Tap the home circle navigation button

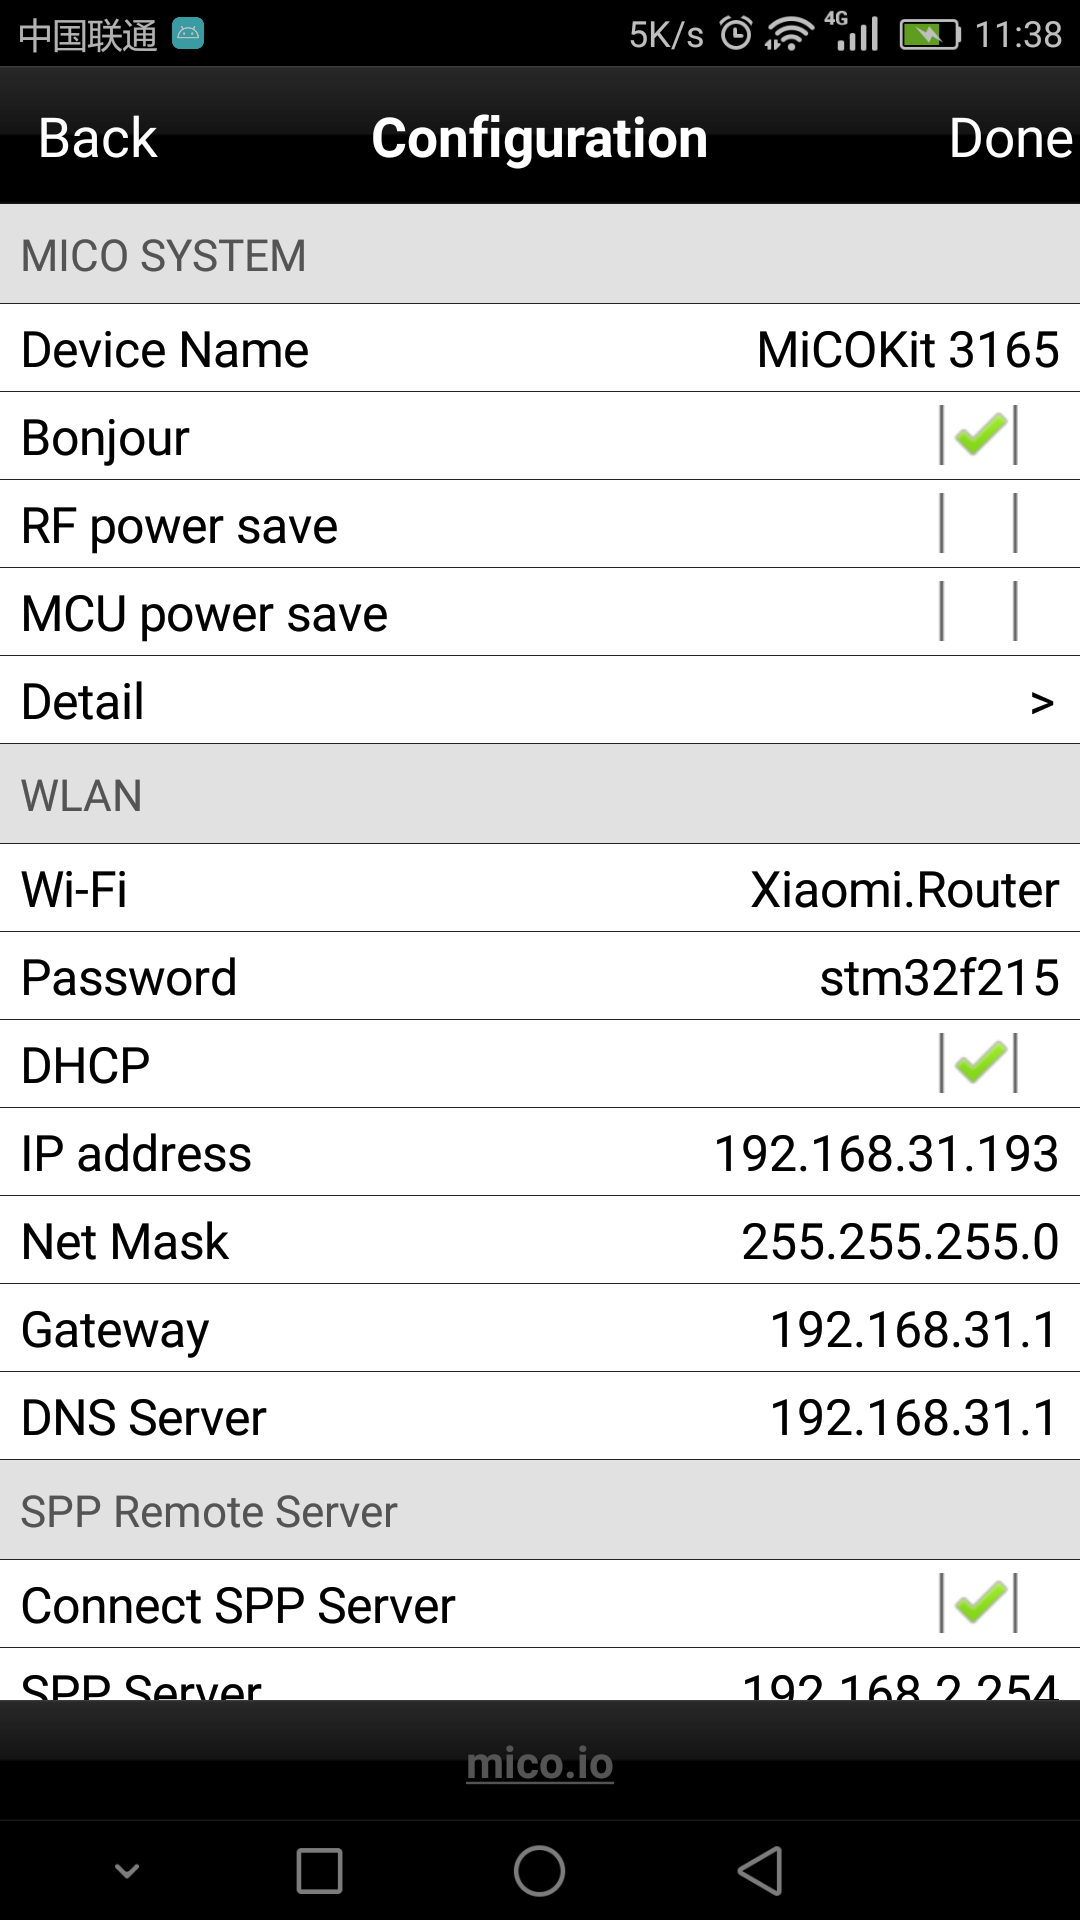click(x=540, y=1872)
